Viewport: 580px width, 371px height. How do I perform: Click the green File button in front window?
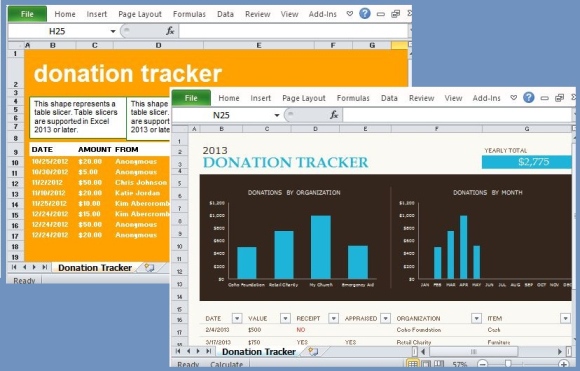[191, 98]
